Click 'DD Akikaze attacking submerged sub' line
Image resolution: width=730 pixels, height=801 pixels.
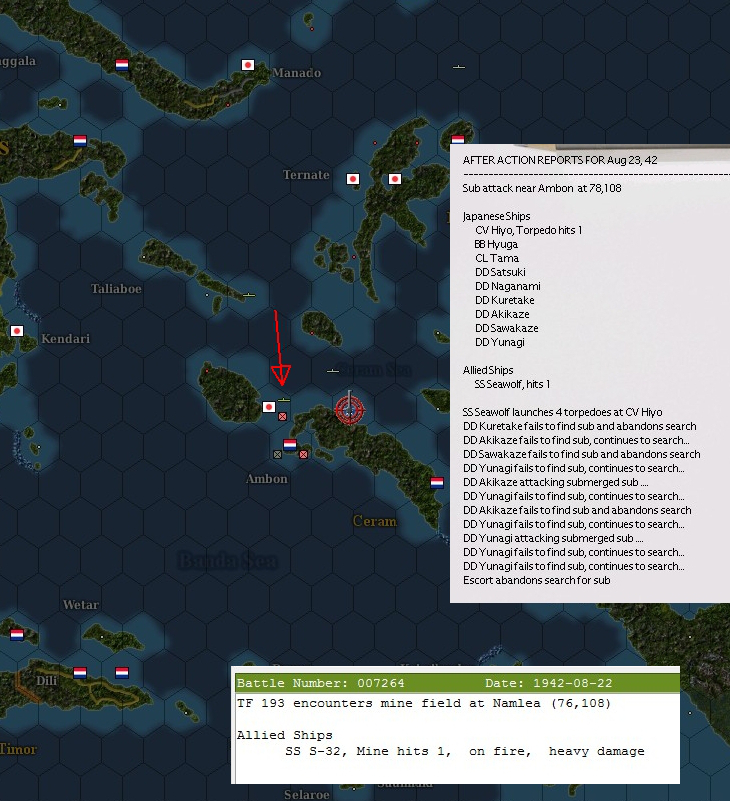click(x=556, y=482)
